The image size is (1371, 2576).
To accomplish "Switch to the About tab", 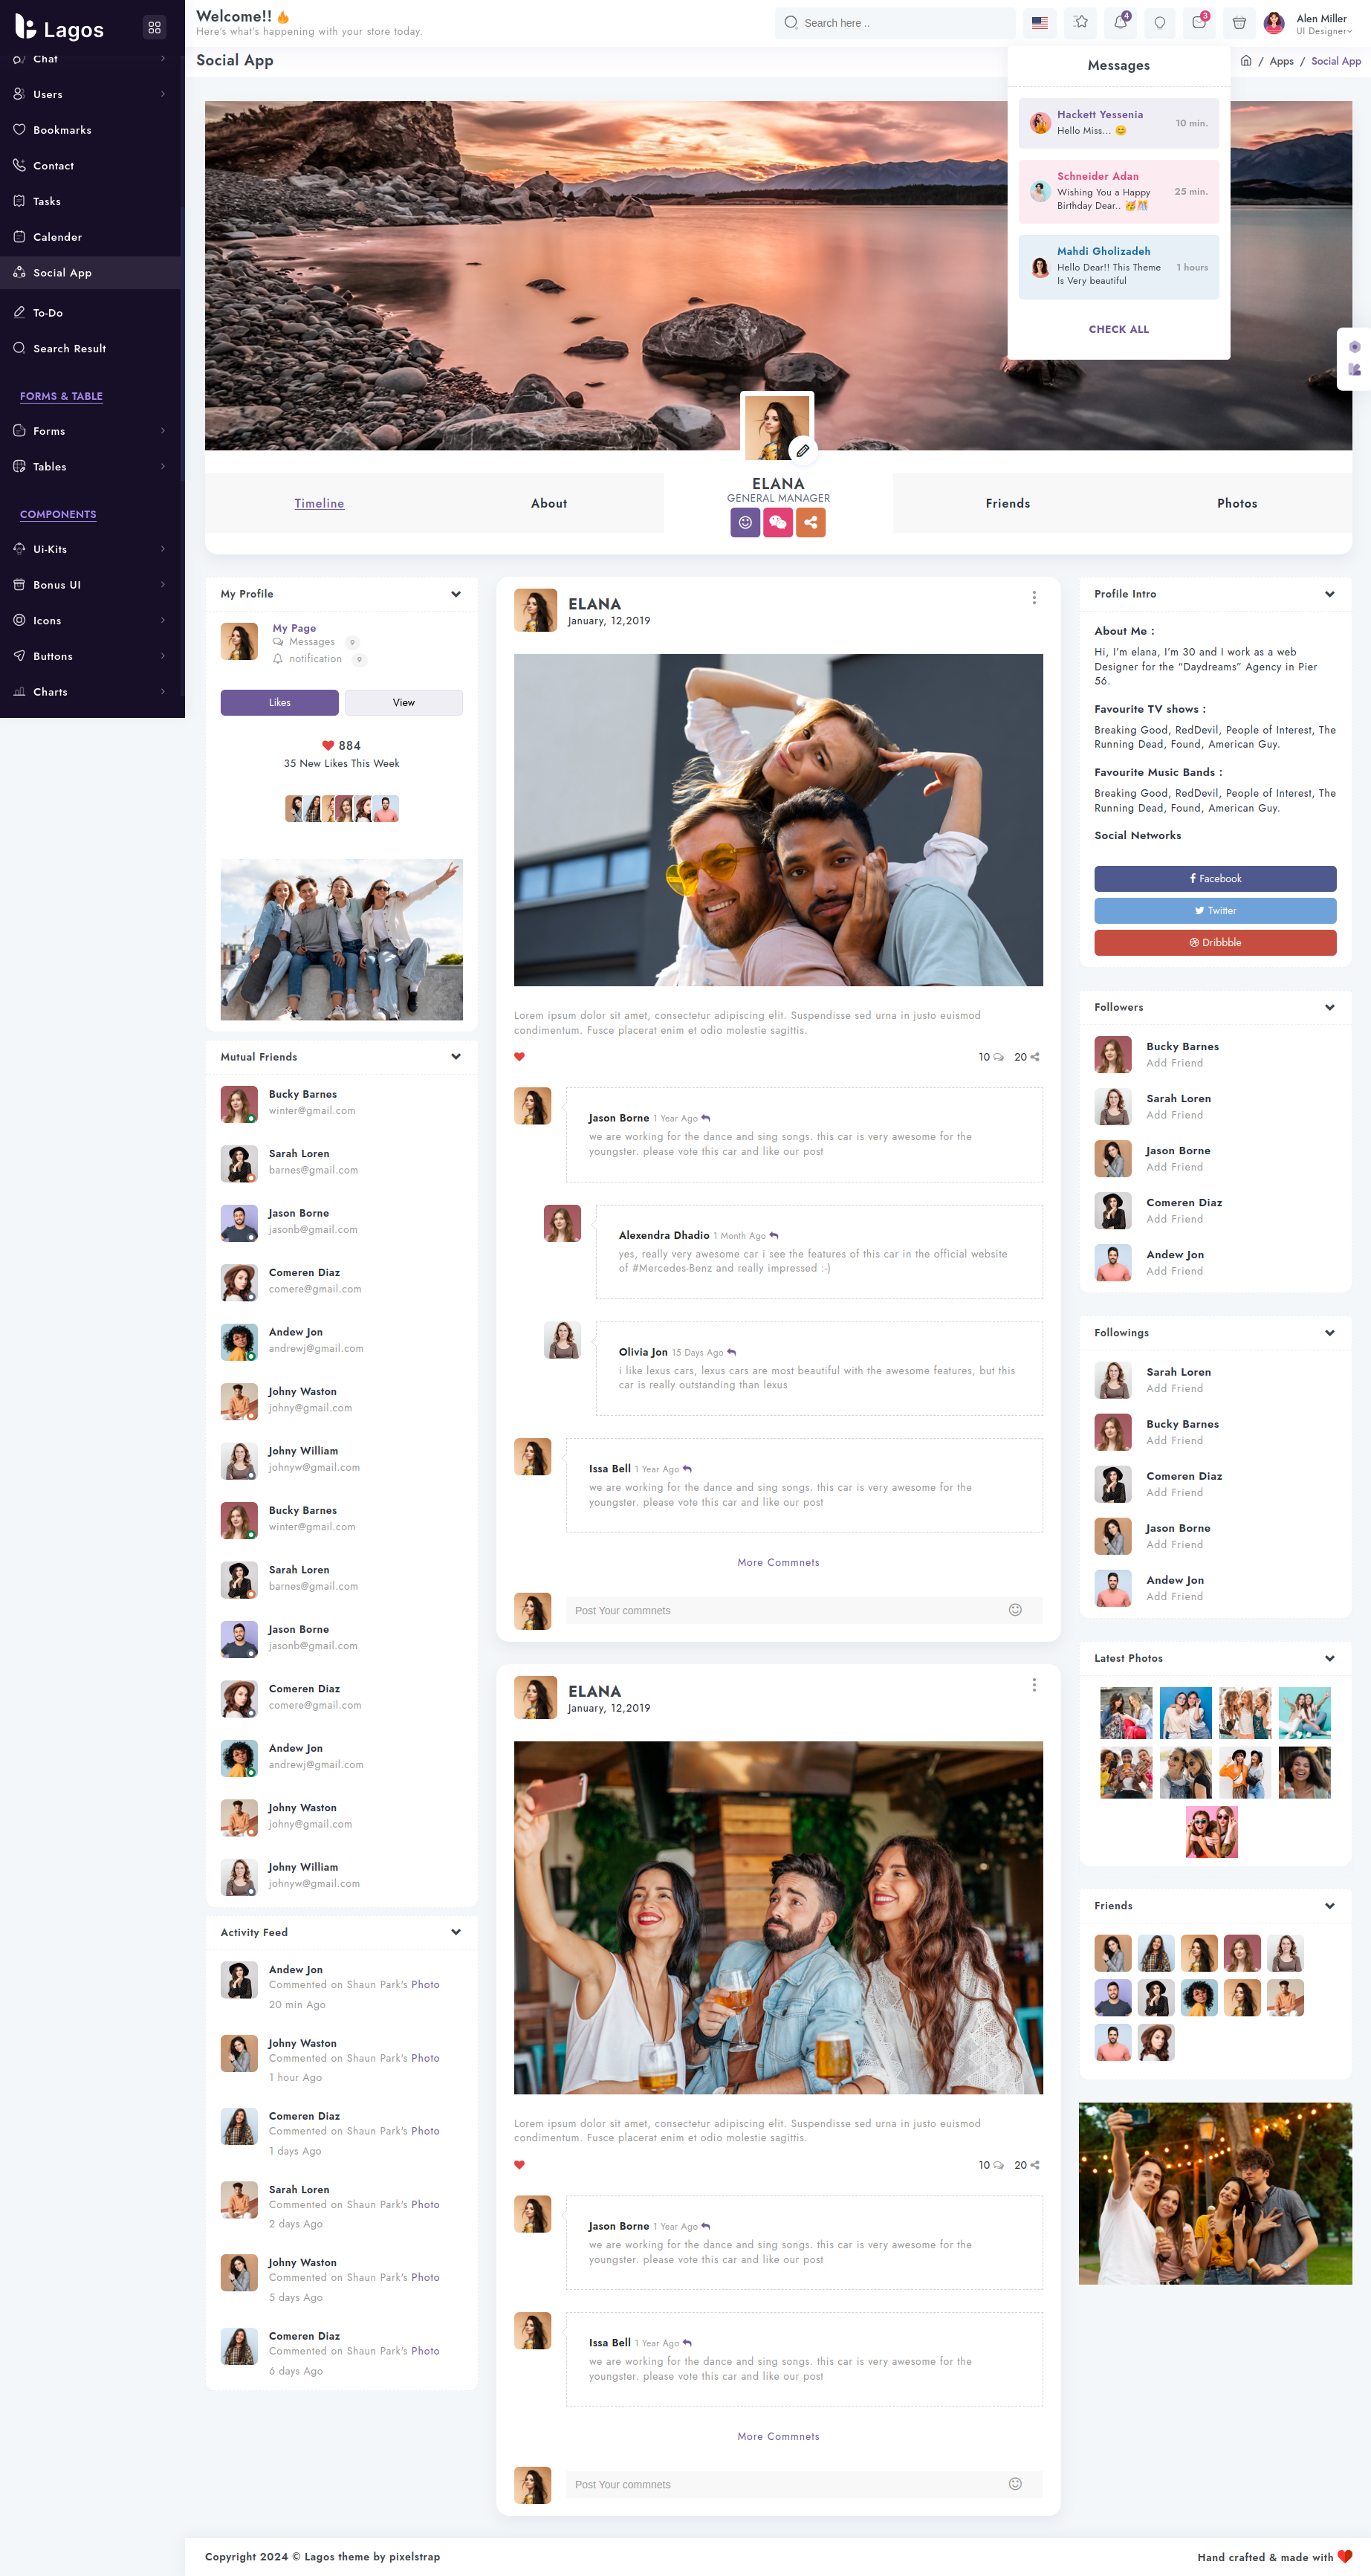I will click(548, 503).
